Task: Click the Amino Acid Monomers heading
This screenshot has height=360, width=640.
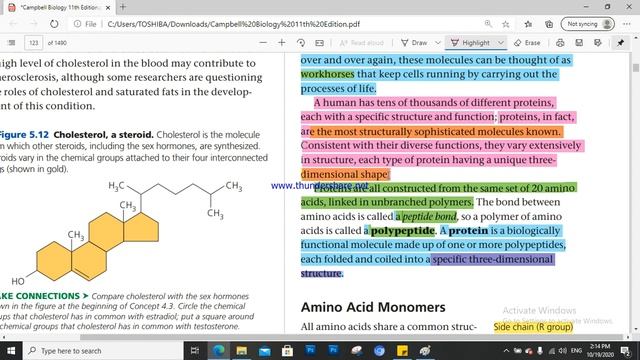Action: pos(373,307)
